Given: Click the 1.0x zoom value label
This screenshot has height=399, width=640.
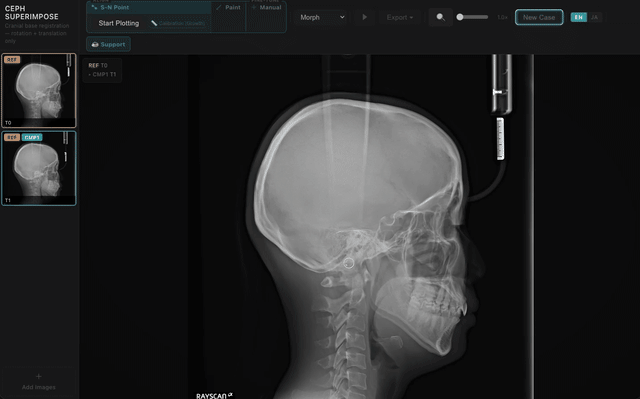Looking at the screenshot, I should (x=502, y=17).
